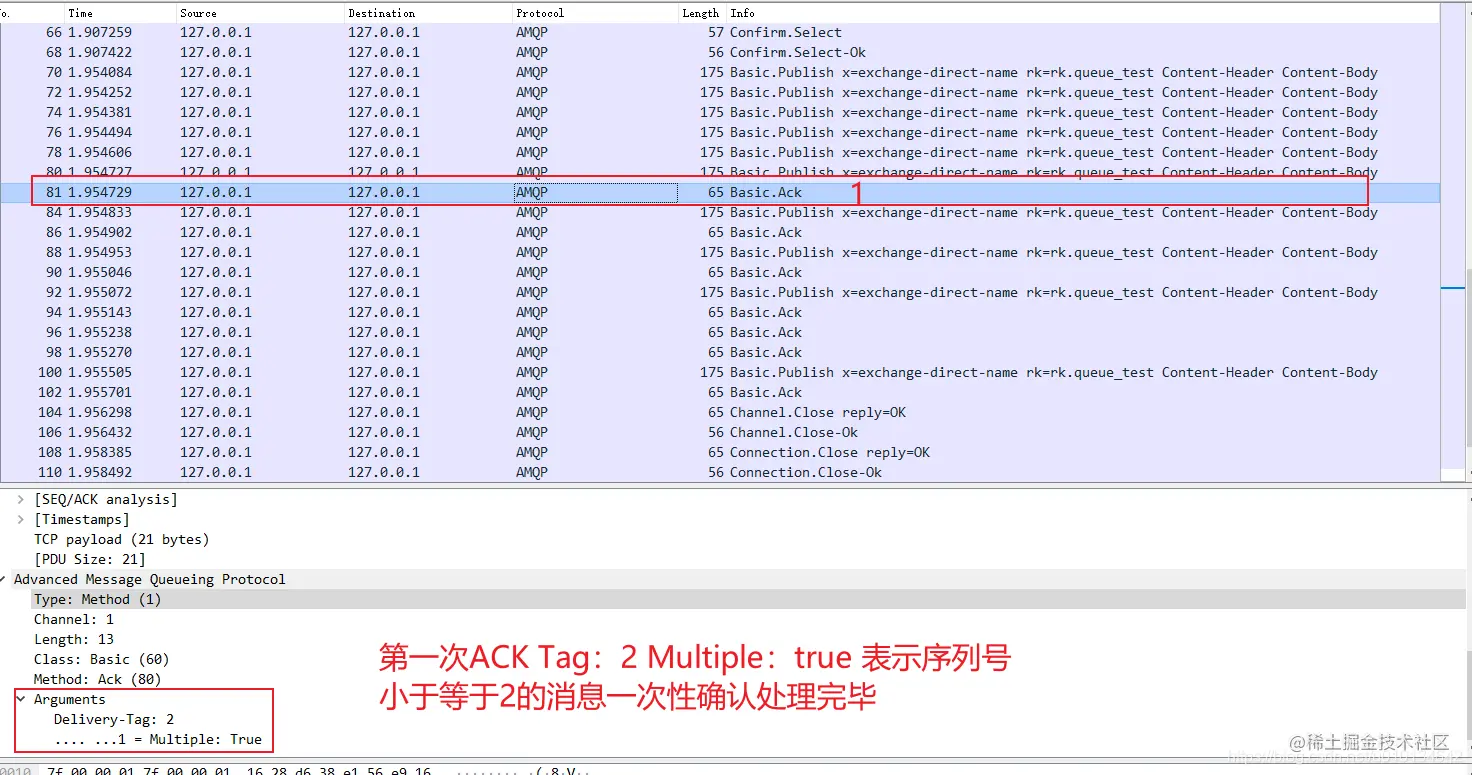Viewport: 1472px width, 775px height.
Task: Select the Method: Ack (80) field
Action: point(98,679)
